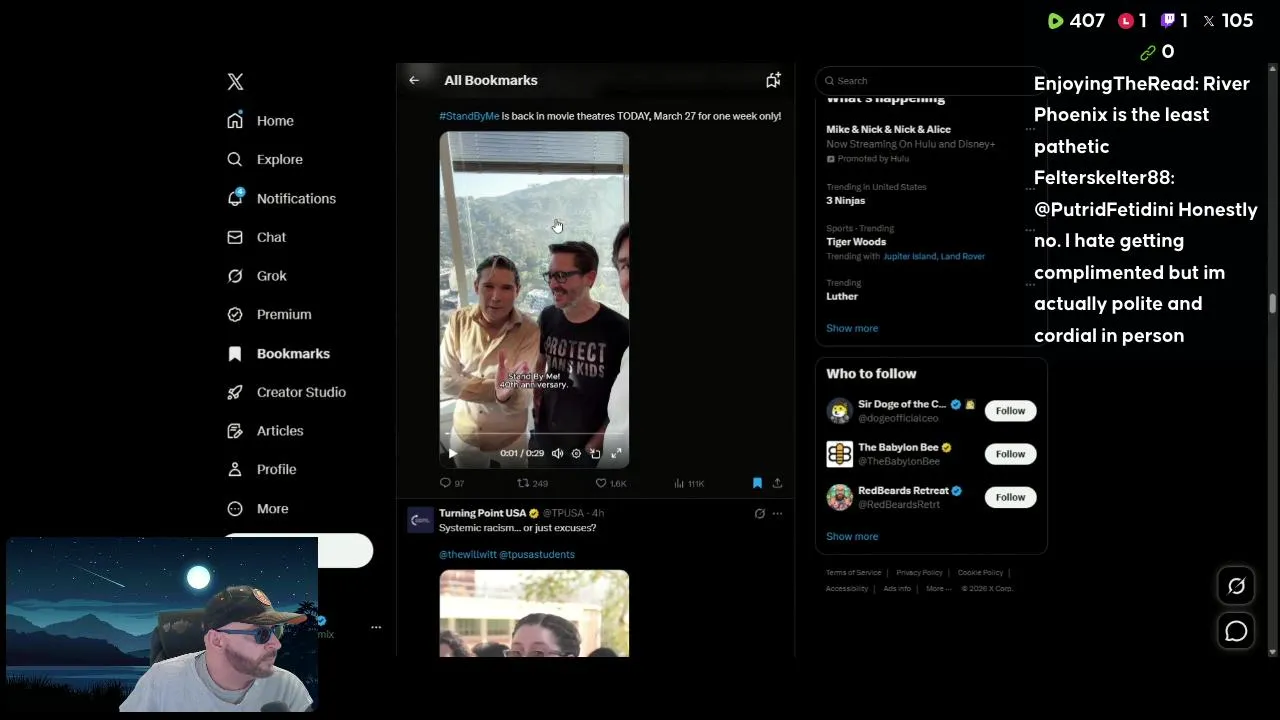Open @tpusastudents mention link
This screenshot has height=720, width=1280.
[x=537, y=554]
